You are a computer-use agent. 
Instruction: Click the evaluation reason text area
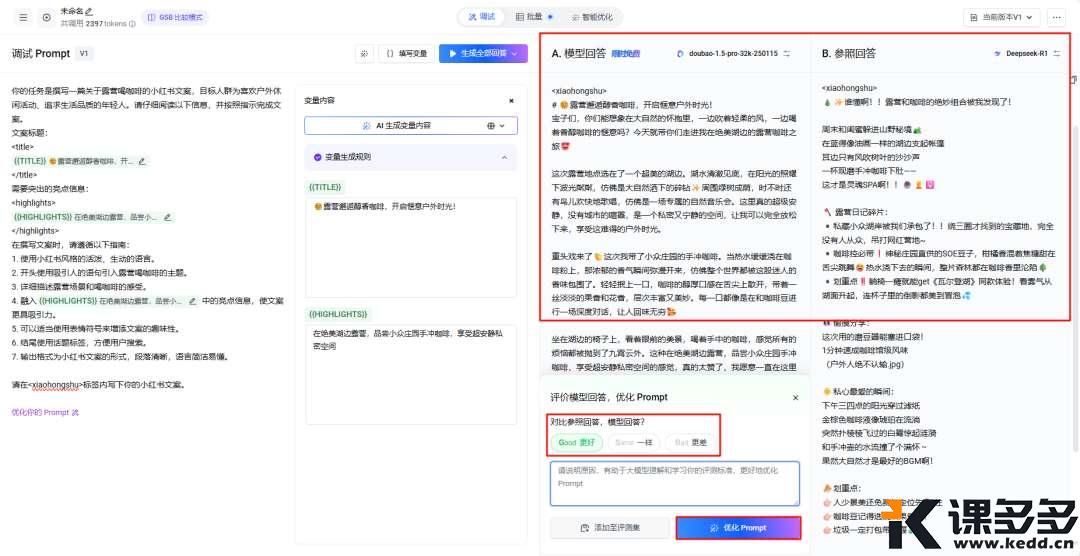pos(675,483)
